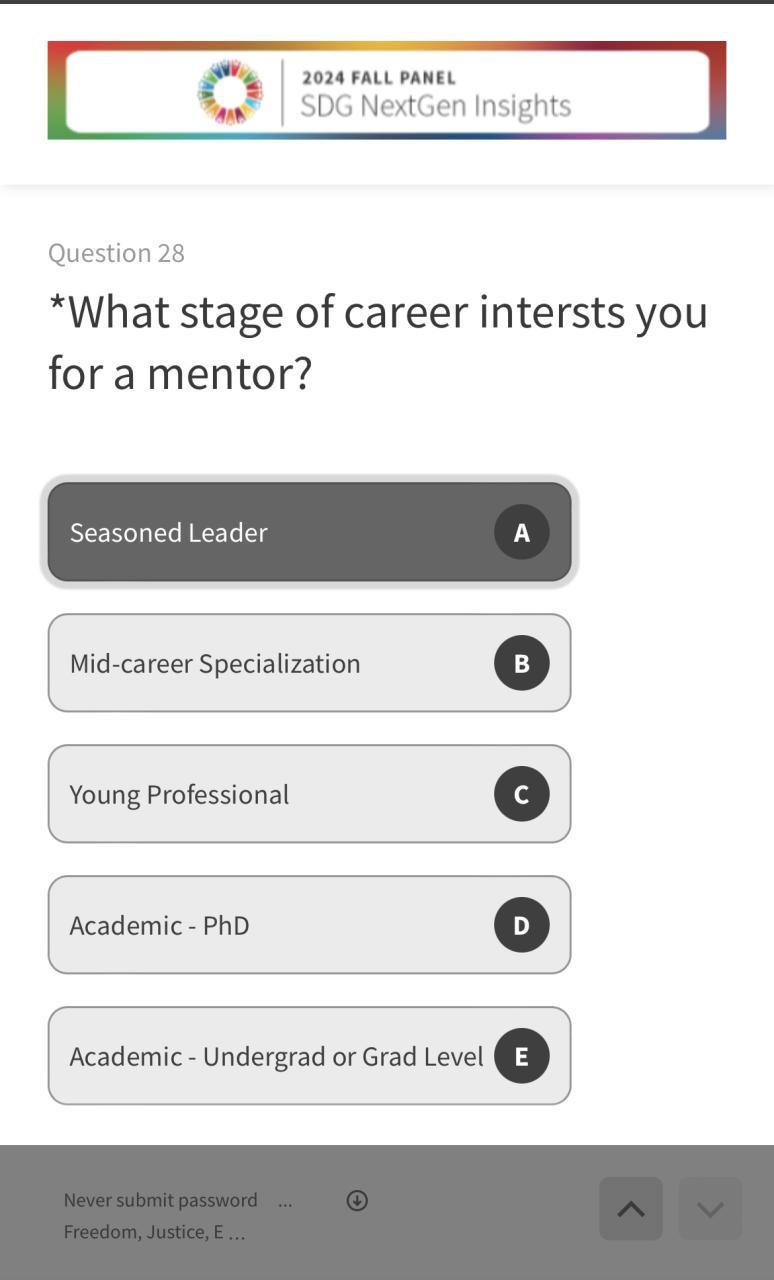The height and width of the screenshot is (1280, 774).
Task: Click the SDG color wheel logo
Action: coord(231,92)
